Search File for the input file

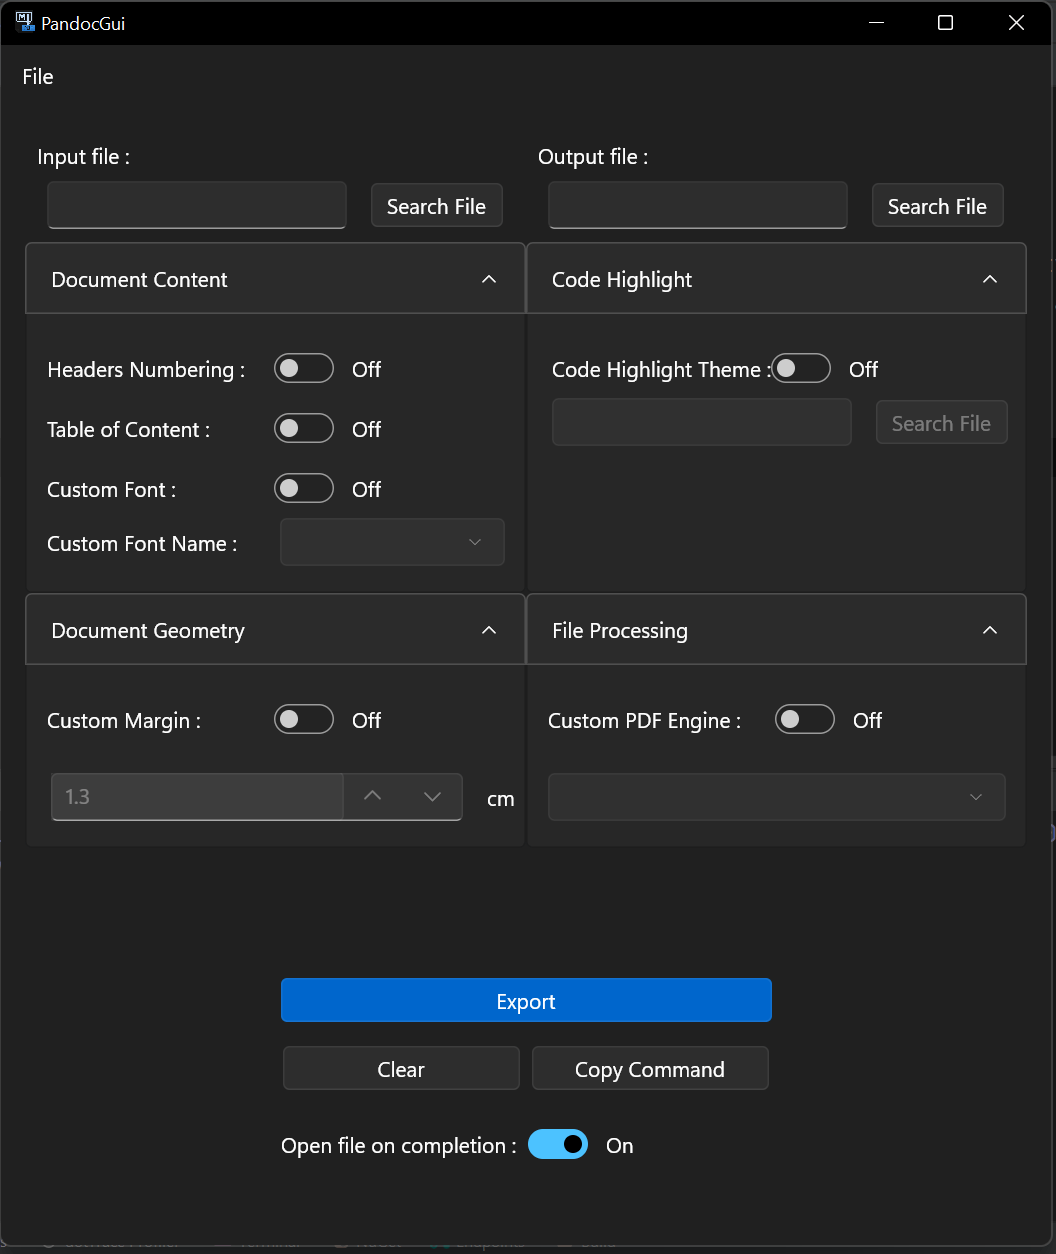(436, 205)
